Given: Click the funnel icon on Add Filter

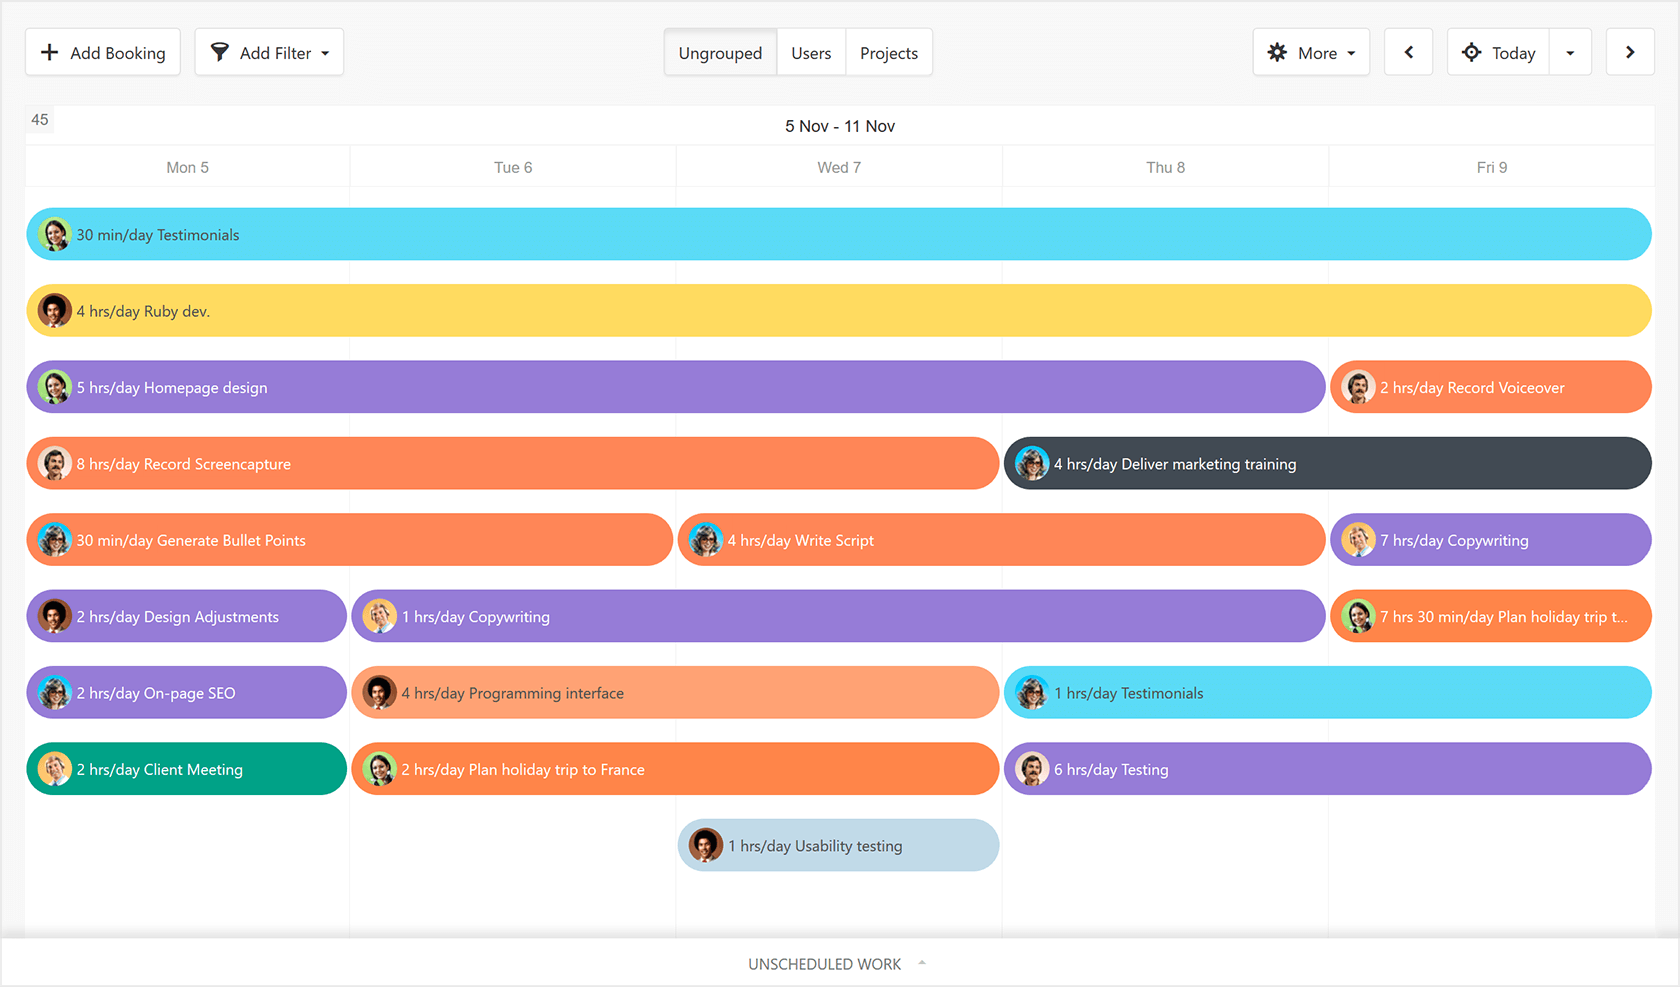Looking at the screenshot, I should point(221,52).
